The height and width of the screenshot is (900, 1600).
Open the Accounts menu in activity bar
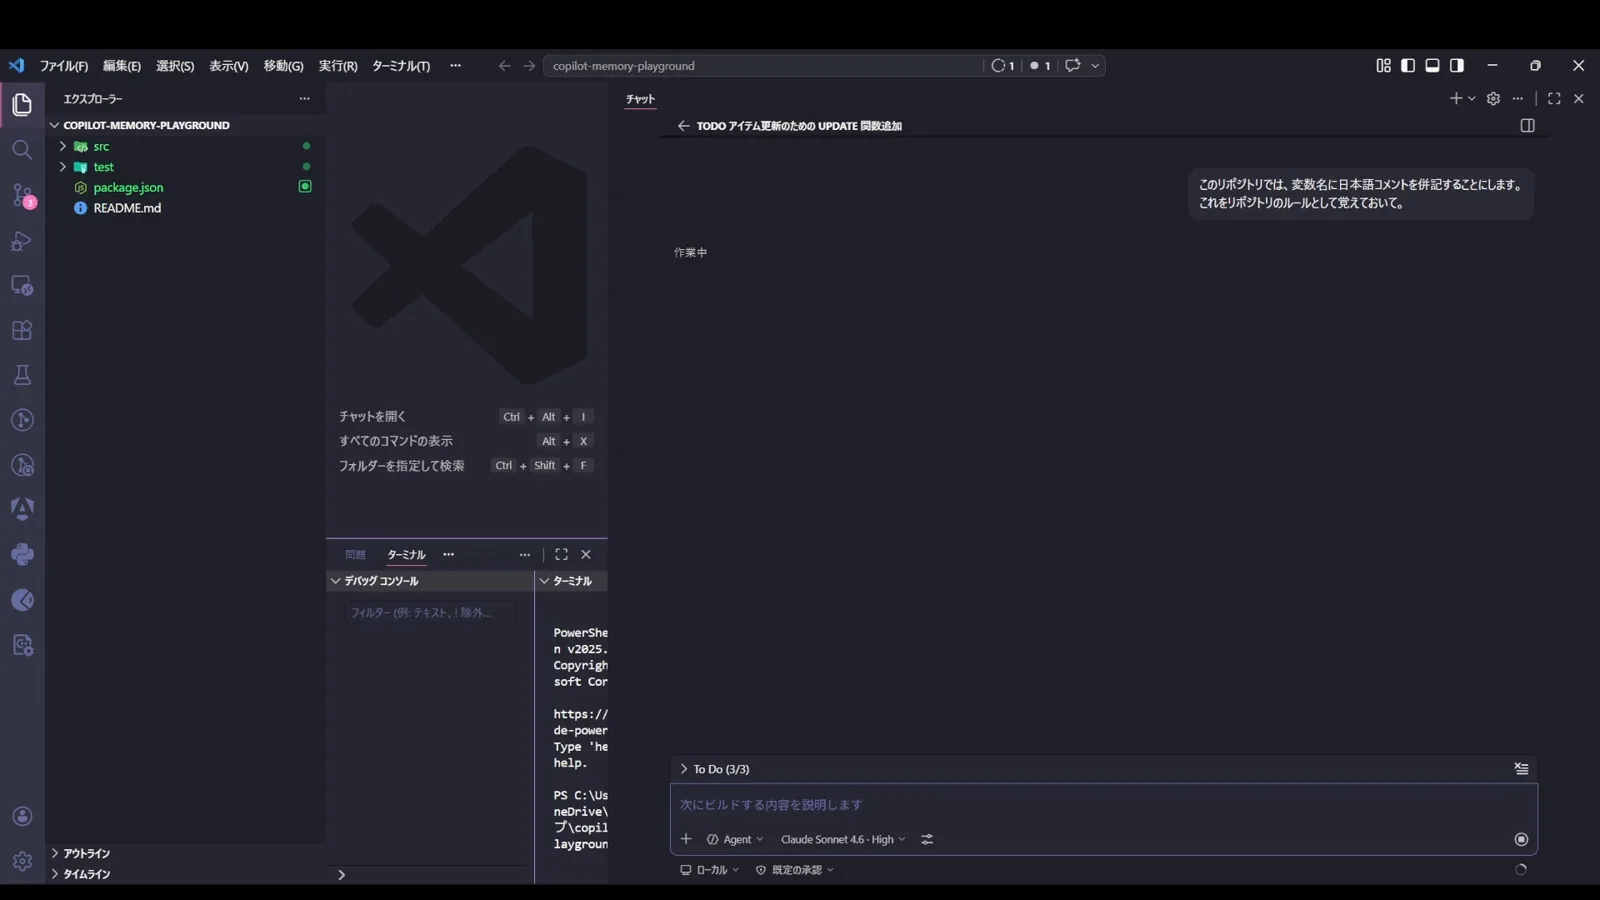tap(22, 816)
